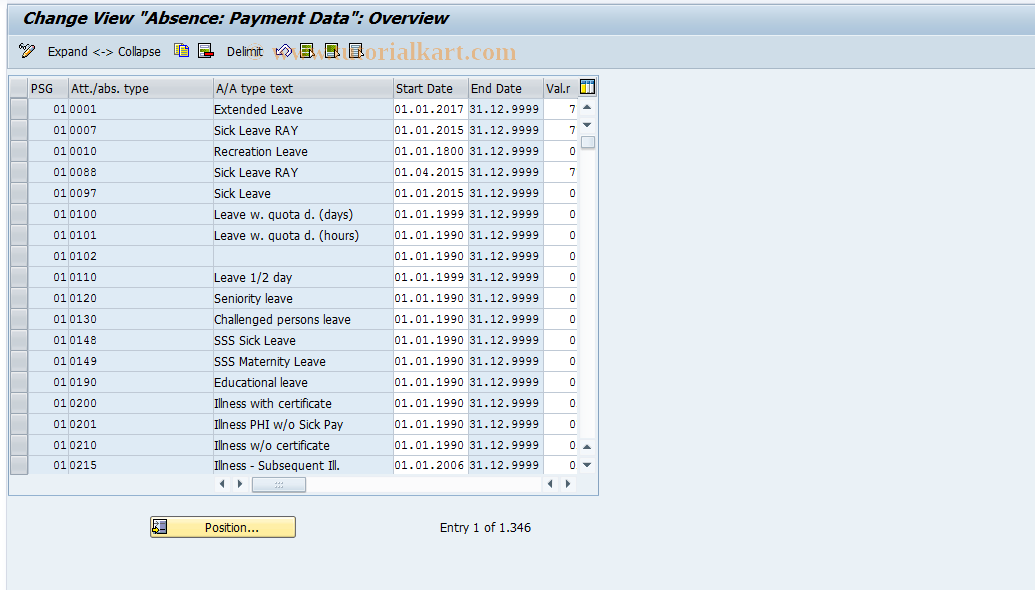Click page-up arrow near bottom of scrollbar
This screenshot has width=1035, height=590.
(587, 447)
